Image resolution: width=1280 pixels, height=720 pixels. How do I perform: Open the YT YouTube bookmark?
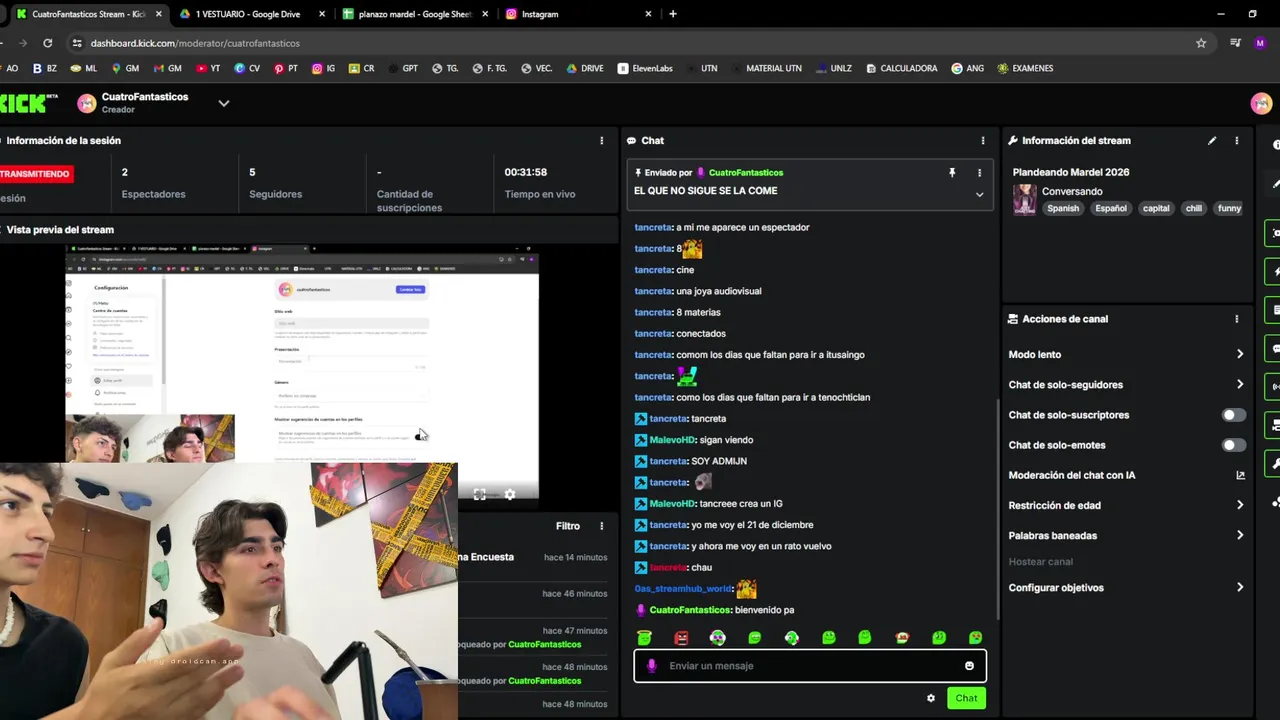click(x=208, y=68)
